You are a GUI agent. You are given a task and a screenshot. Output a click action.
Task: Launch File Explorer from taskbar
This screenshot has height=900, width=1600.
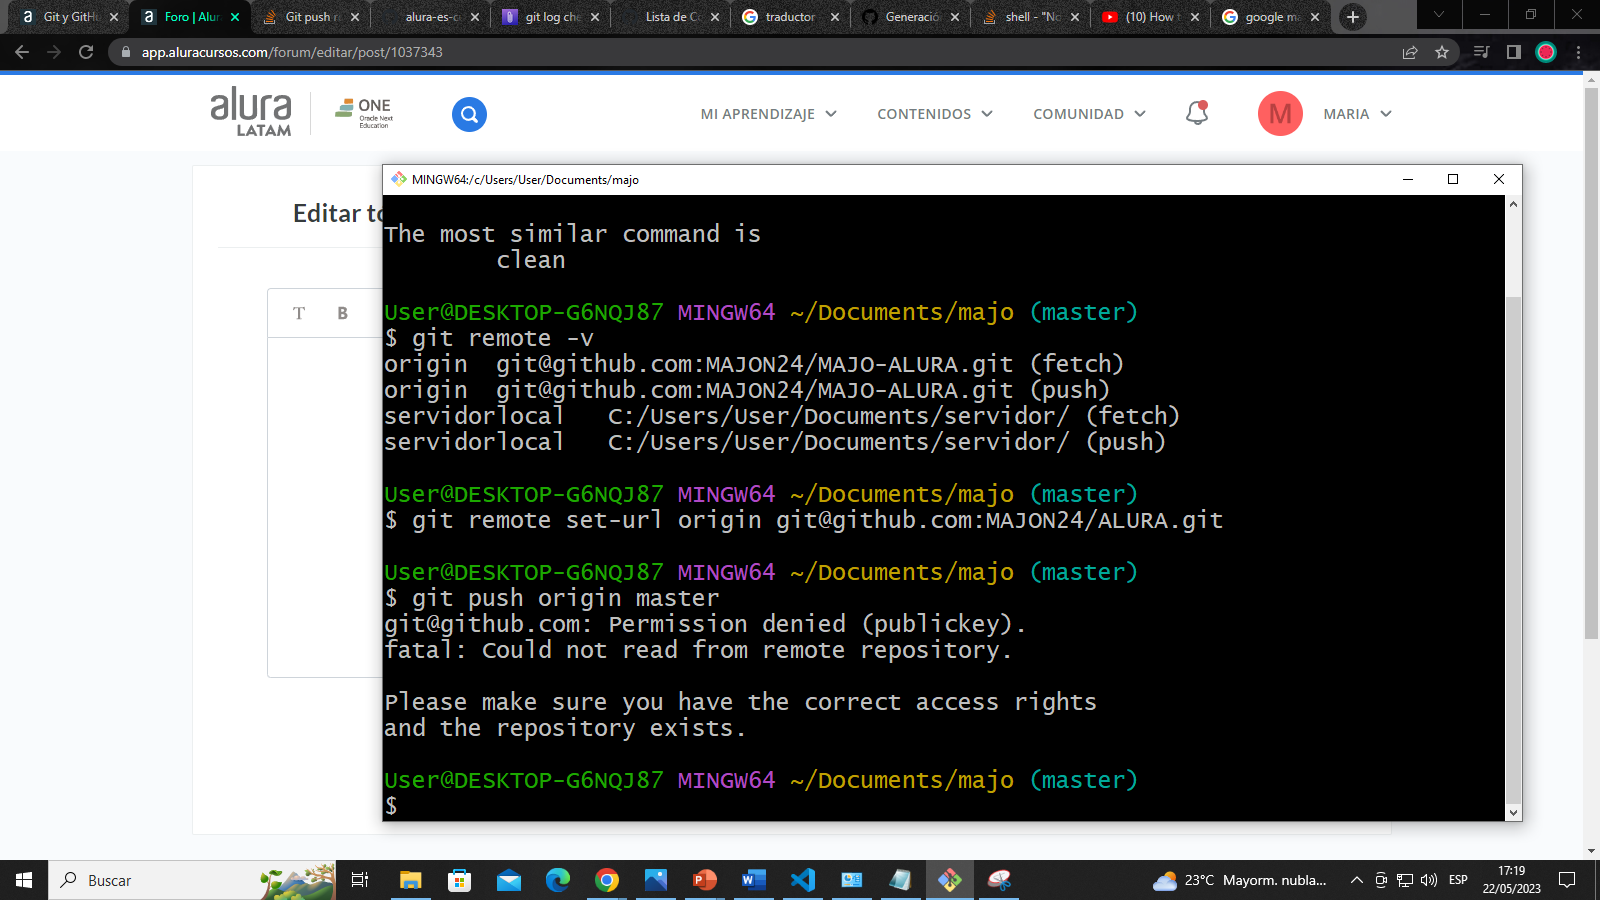coord(410,880)
